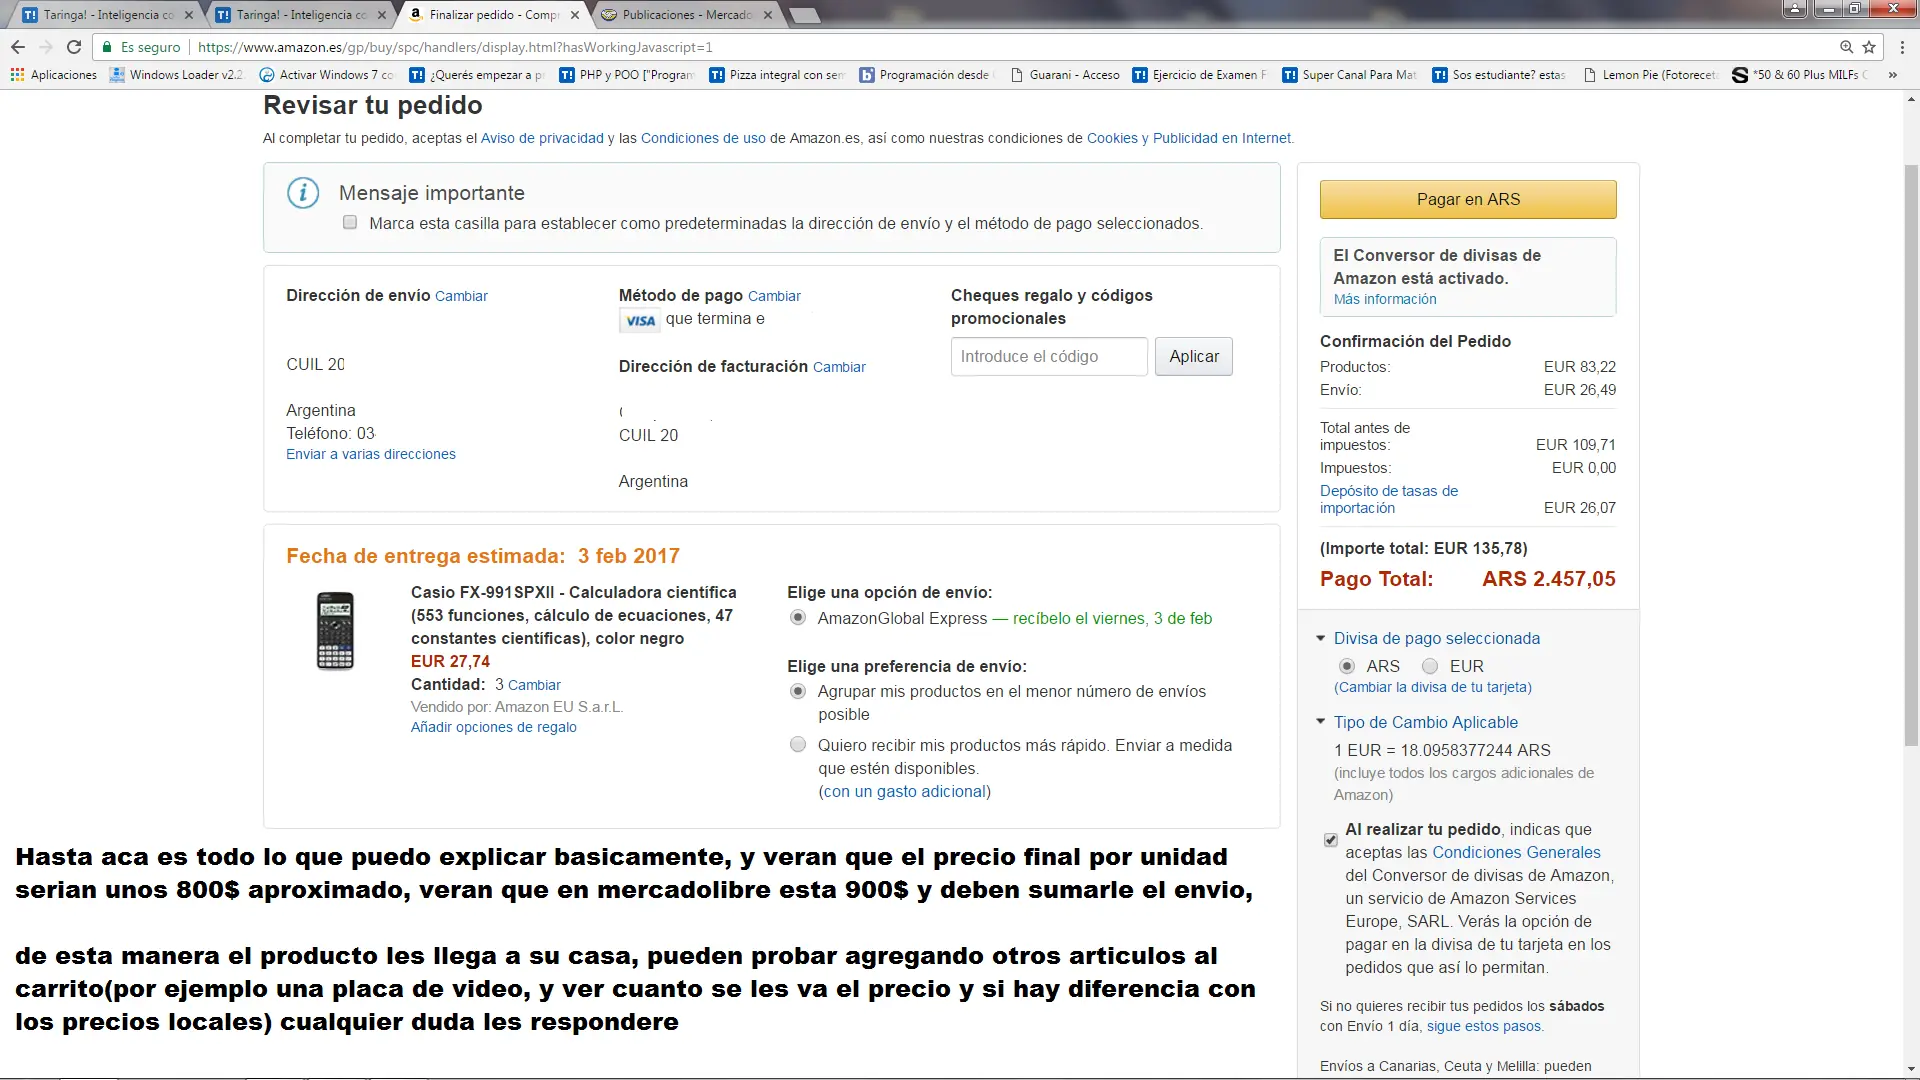Change the billing address via Cambiar
The width and height of the screenshot is (1920, 1080).
pyautogui.click(x=839, y=367)
